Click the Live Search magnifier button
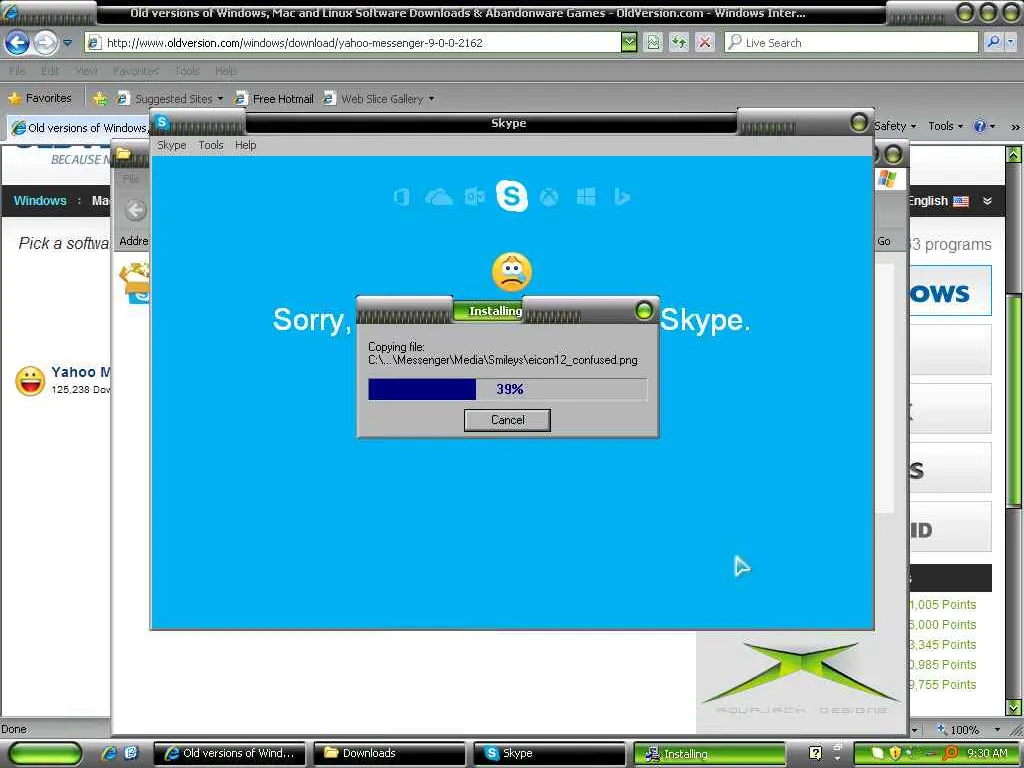 tap(993, 42)
